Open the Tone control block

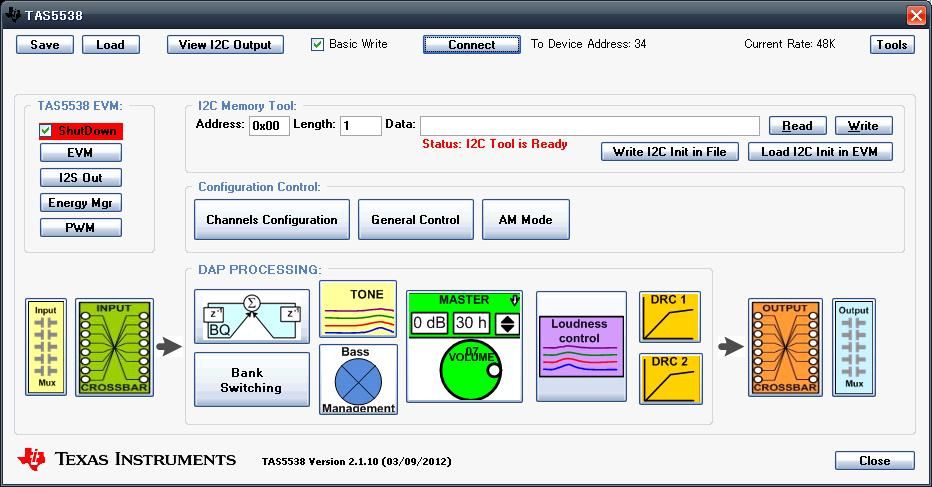click(x=358, y=309)
